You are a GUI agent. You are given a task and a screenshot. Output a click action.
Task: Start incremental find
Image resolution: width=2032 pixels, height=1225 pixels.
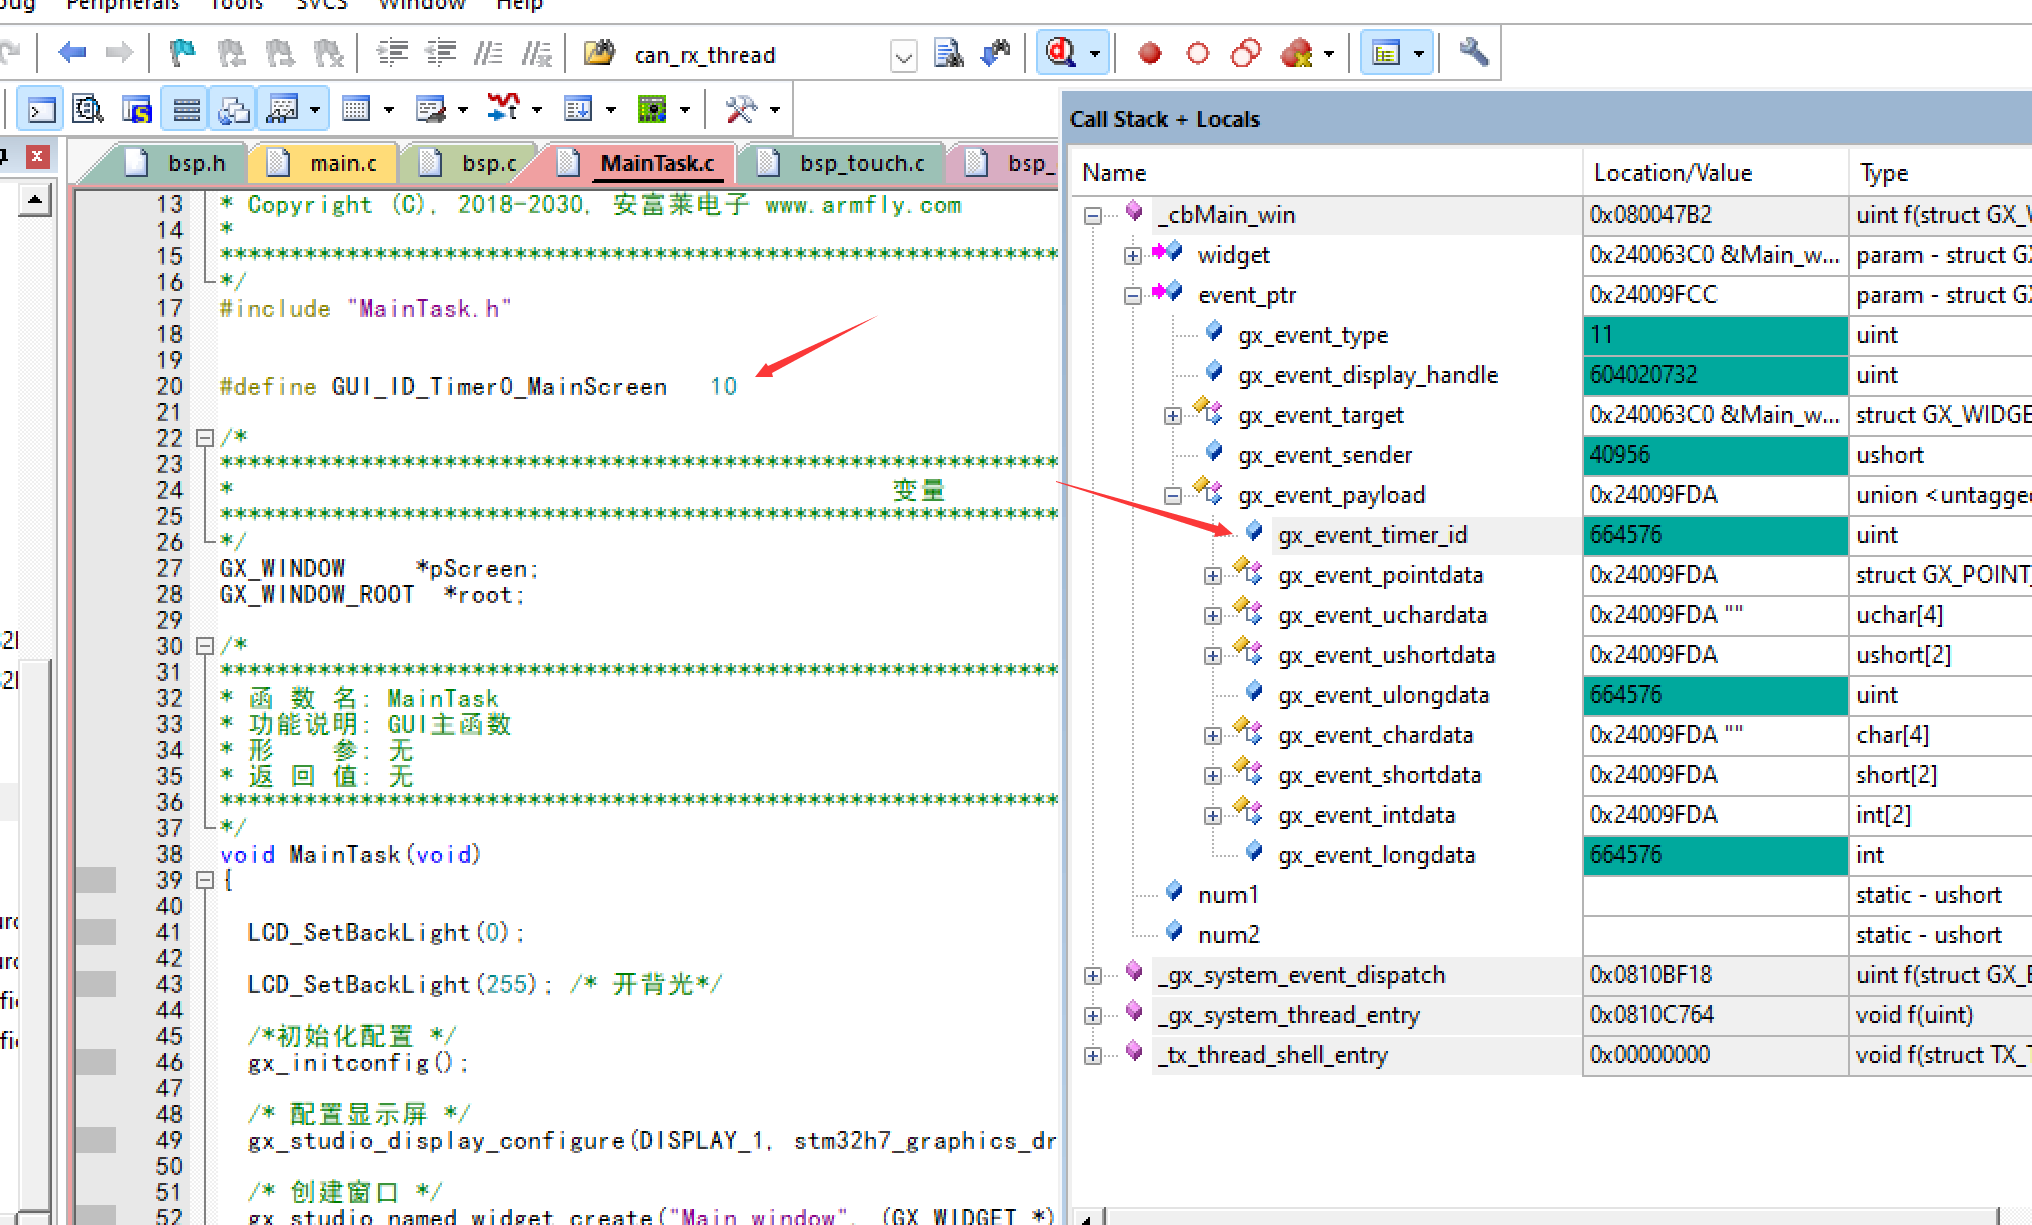996,52
